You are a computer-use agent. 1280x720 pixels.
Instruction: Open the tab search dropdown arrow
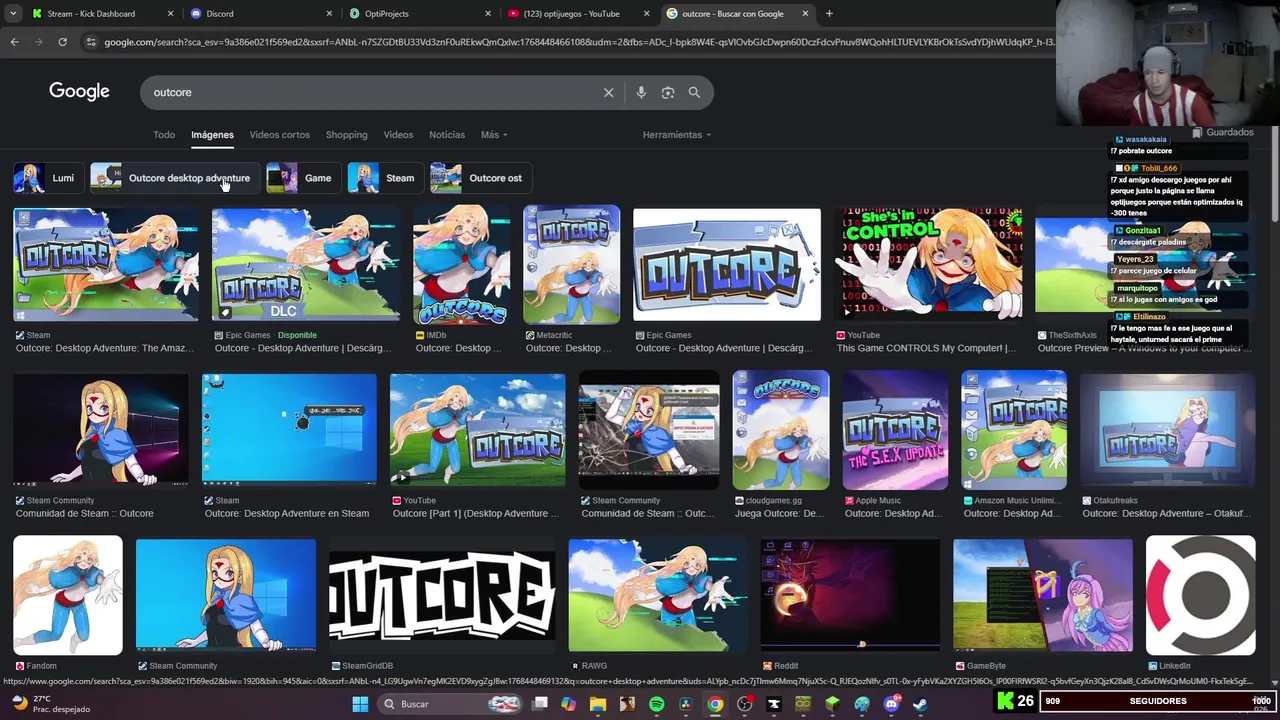pyautogui.click(x=13, y=14)
